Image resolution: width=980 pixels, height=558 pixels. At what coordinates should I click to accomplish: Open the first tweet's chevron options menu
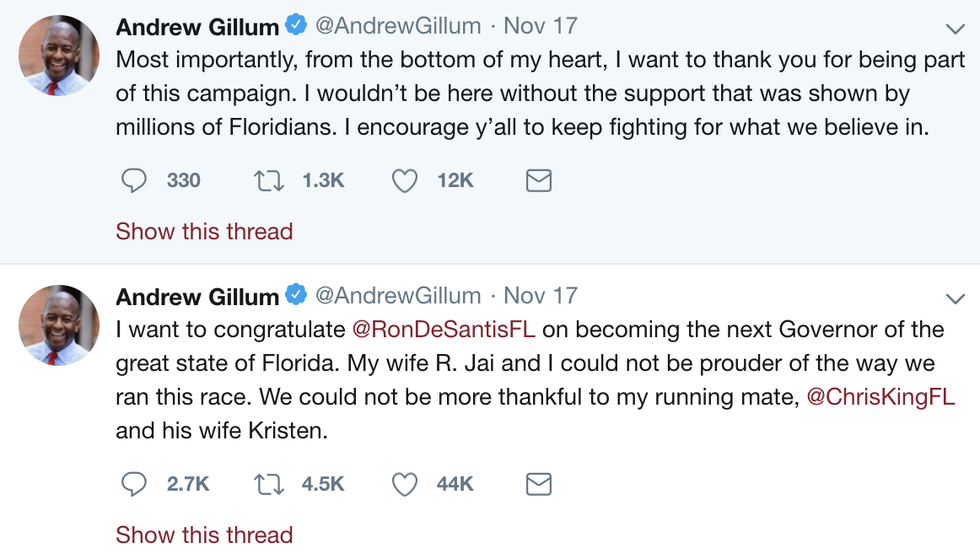point(955,29)
